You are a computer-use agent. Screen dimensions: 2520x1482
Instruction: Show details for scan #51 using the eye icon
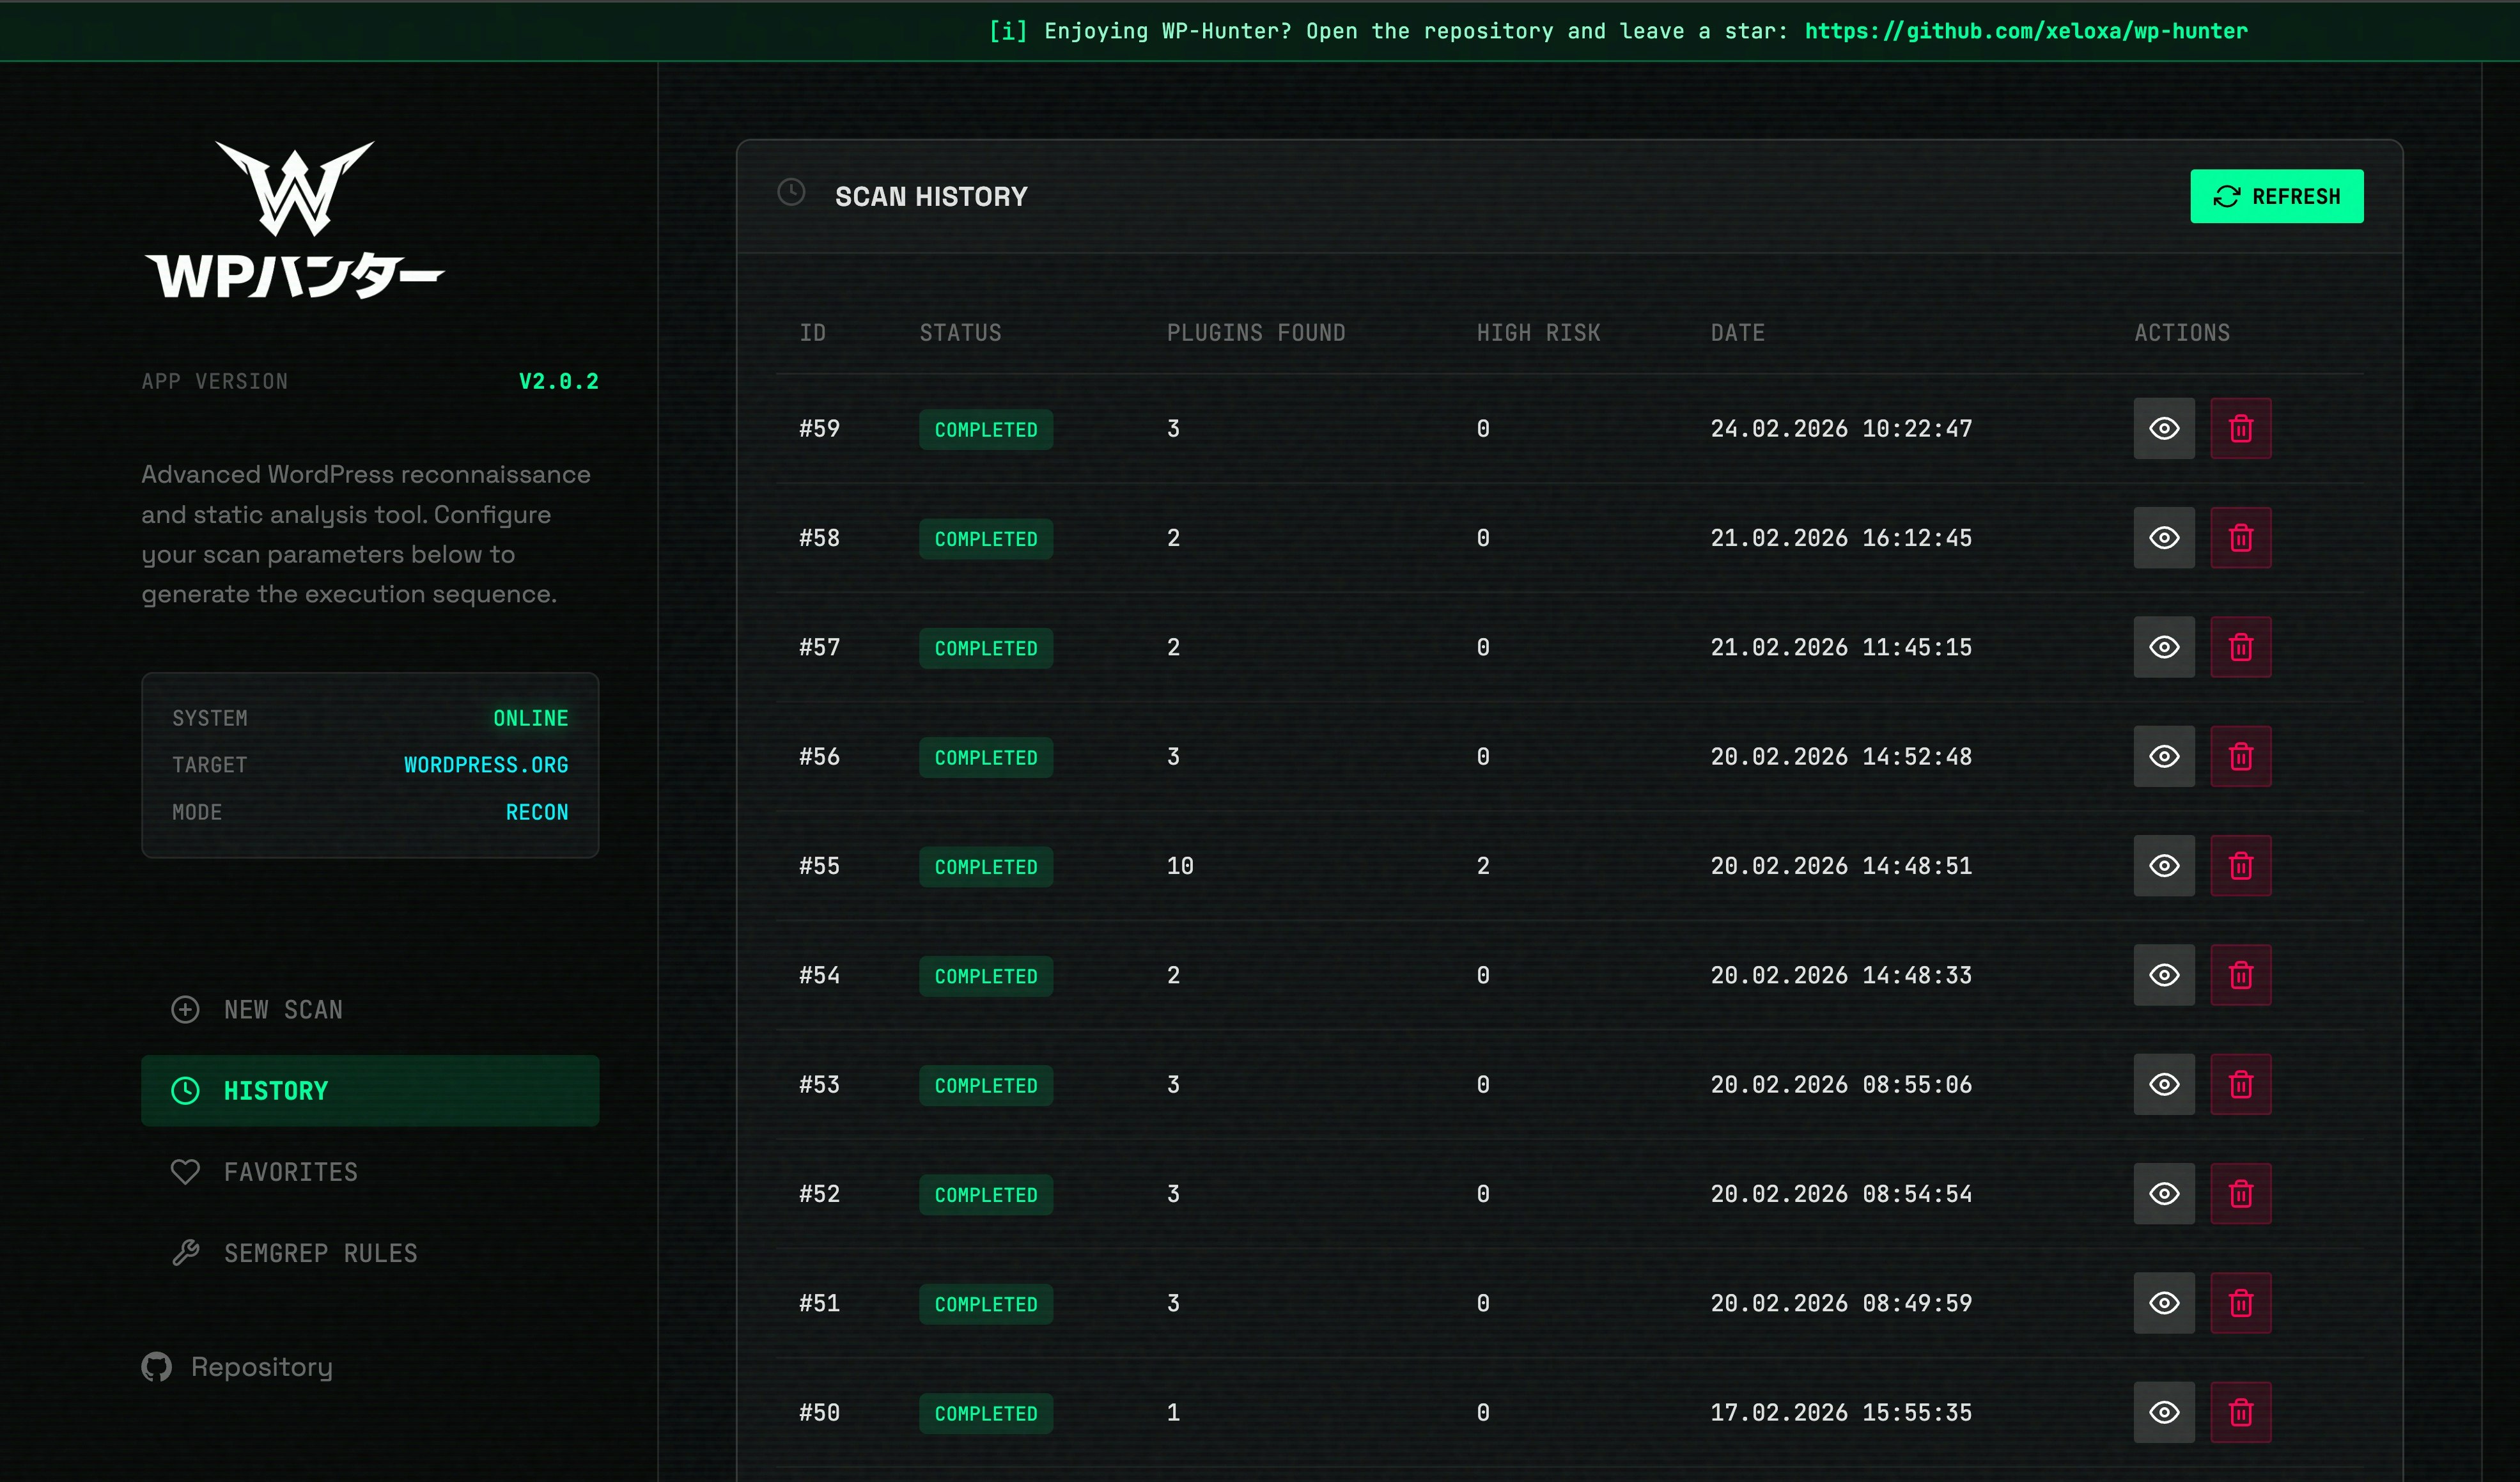pos(2164,1303)
